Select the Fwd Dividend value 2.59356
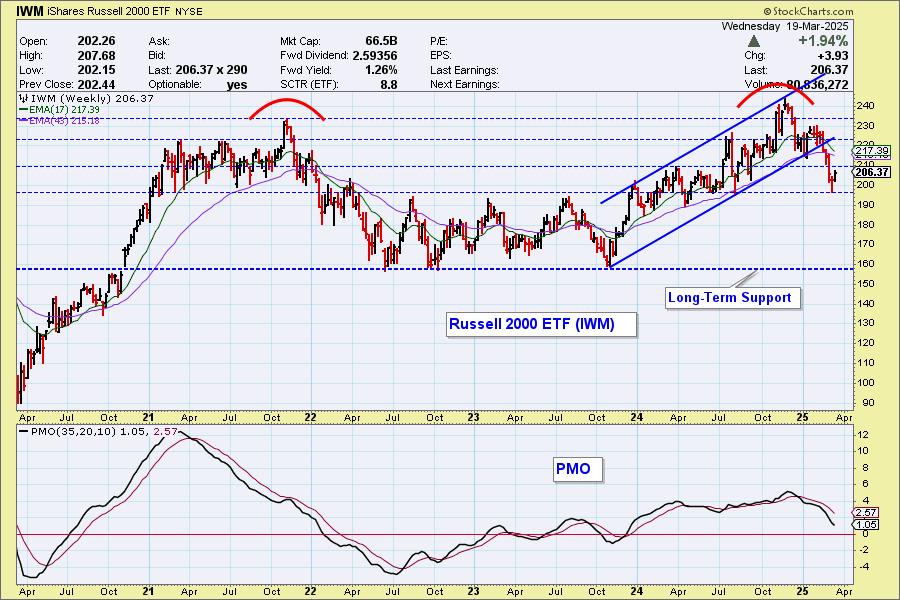 click(x=375, y=55)
